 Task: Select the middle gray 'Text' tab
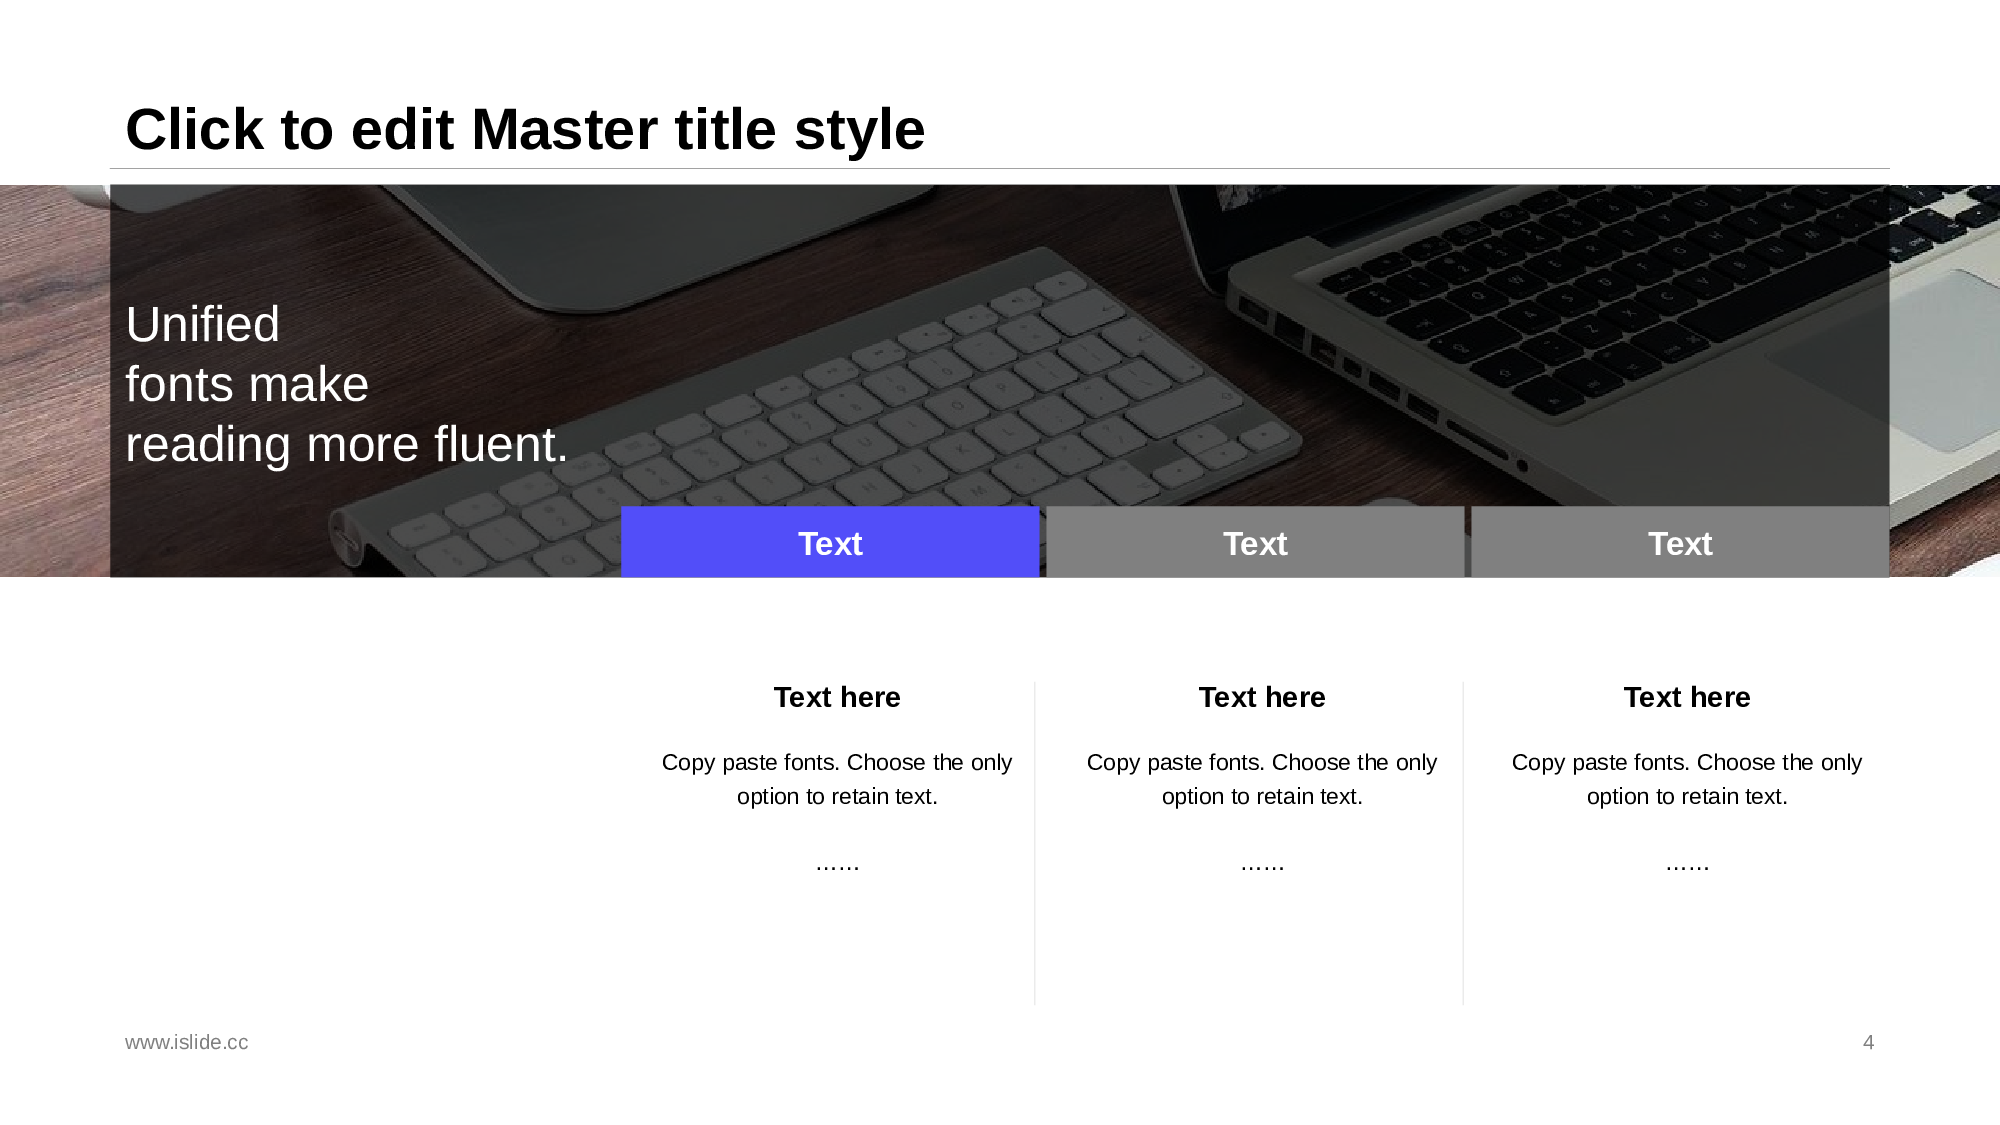point(1255,543)
